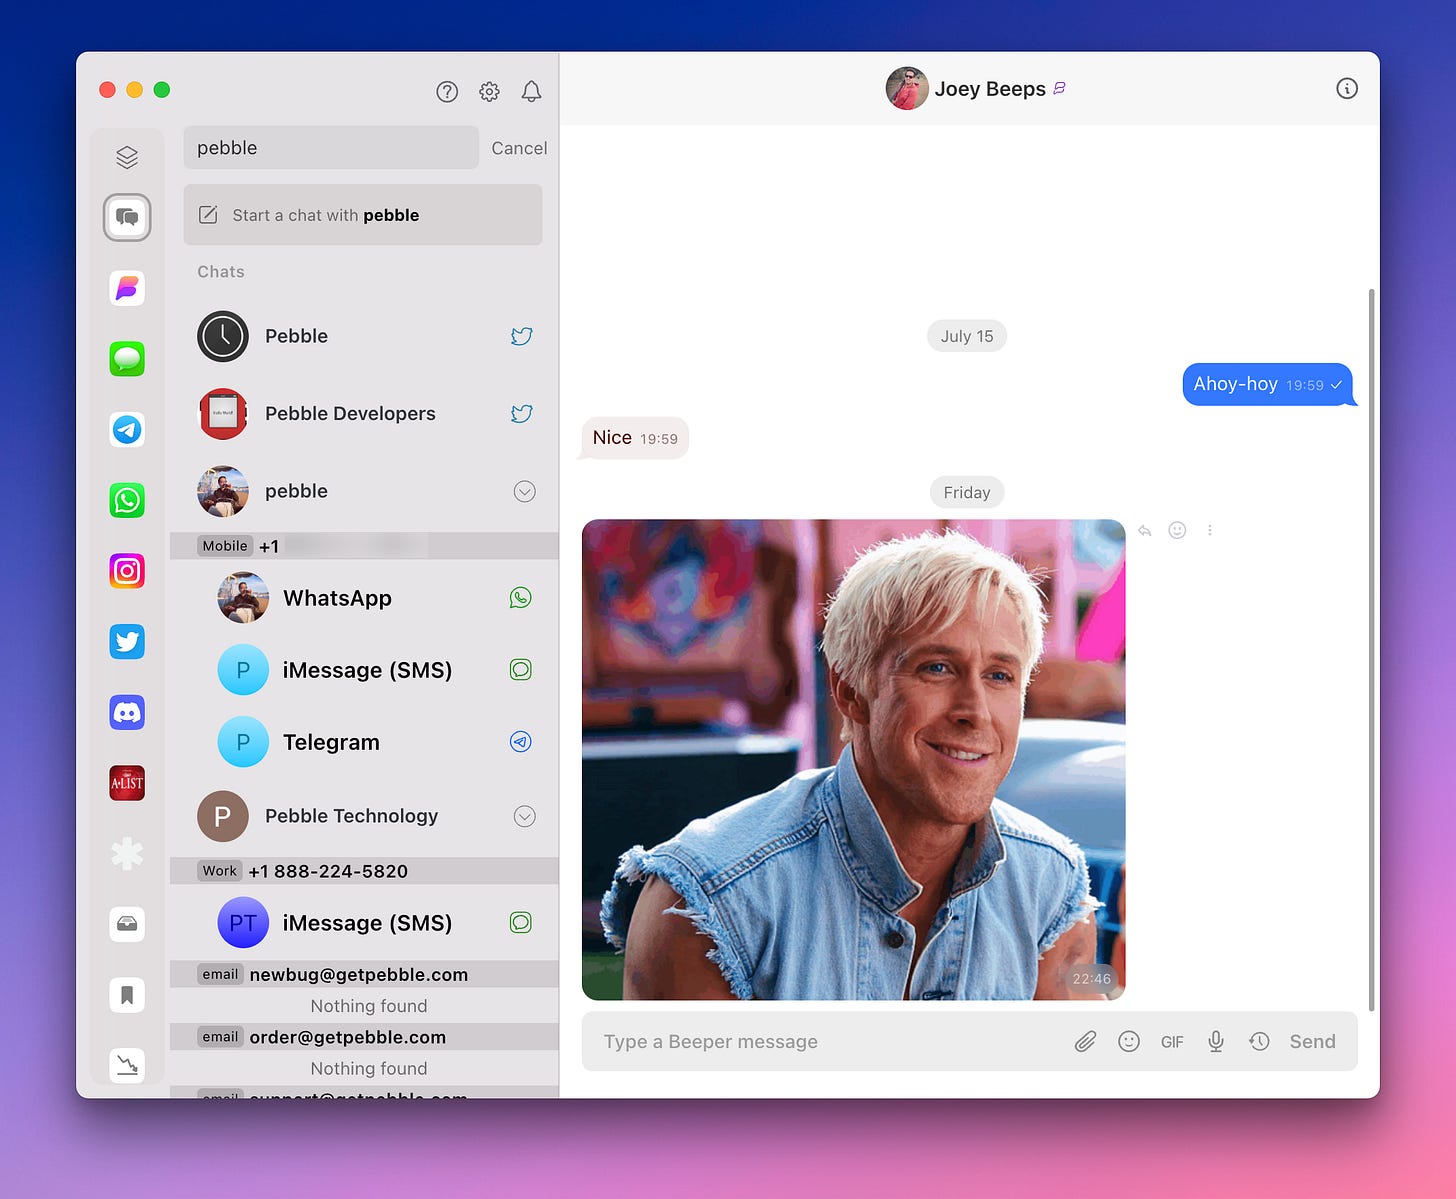1456x1199 pixels.
Task: Focus the Type a Beeper message field
Action: point(830,1042)
